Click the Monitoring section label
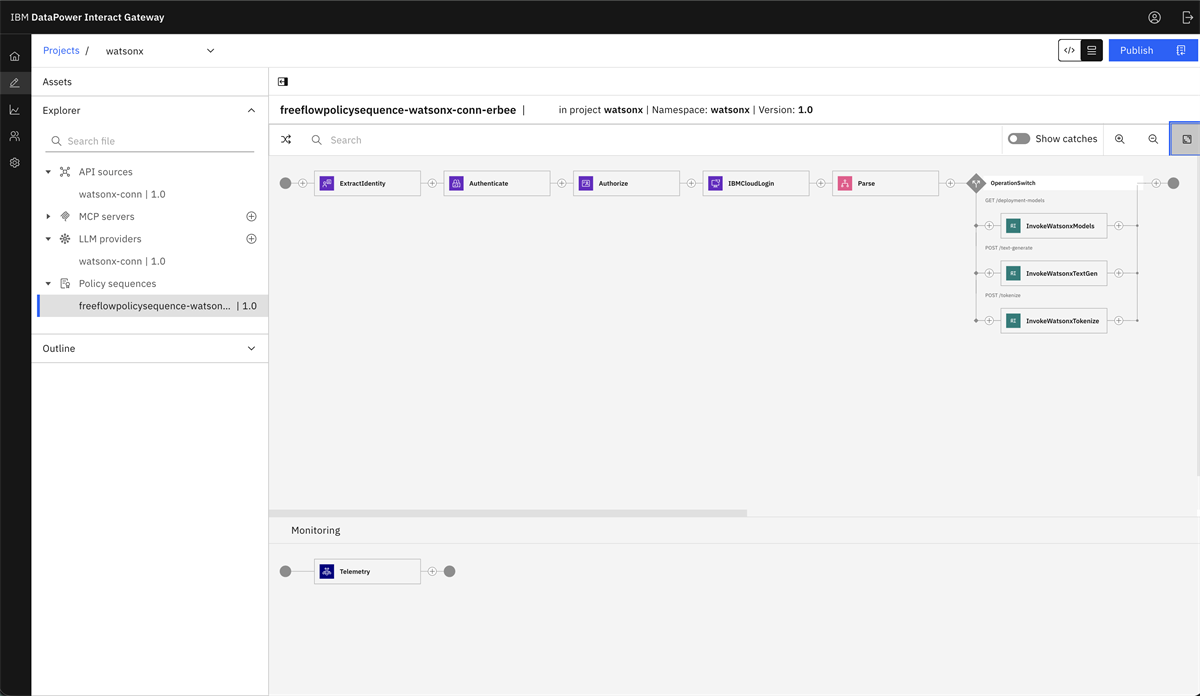 pyautogui.click(x=316, y=530)
